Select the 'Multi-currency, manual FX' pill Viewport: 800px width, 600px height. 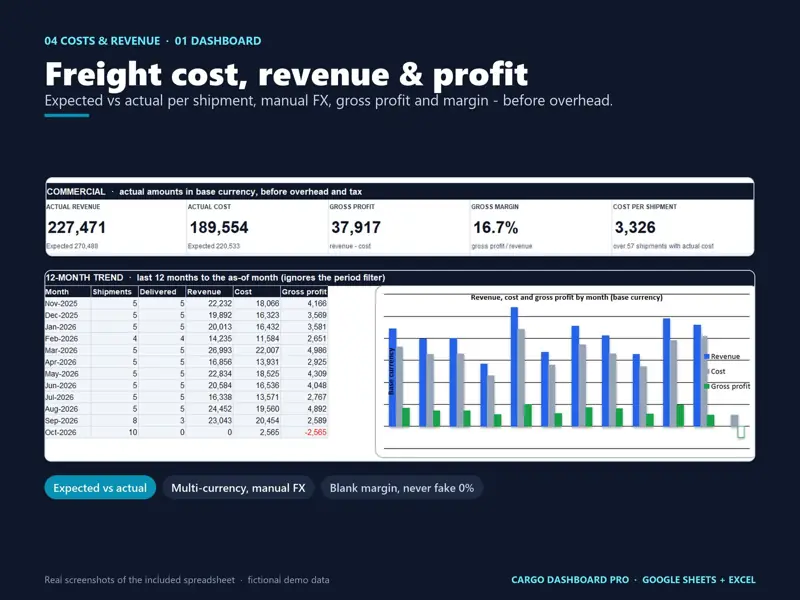pyautogui.click(x=238, y=488)
